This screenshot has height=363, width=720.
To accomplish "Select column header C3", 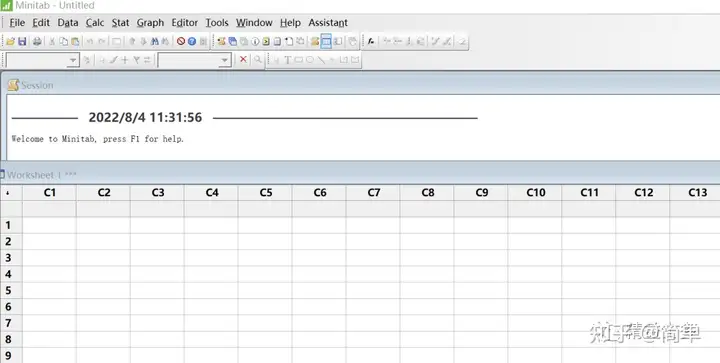I will [x=158, y=193].
